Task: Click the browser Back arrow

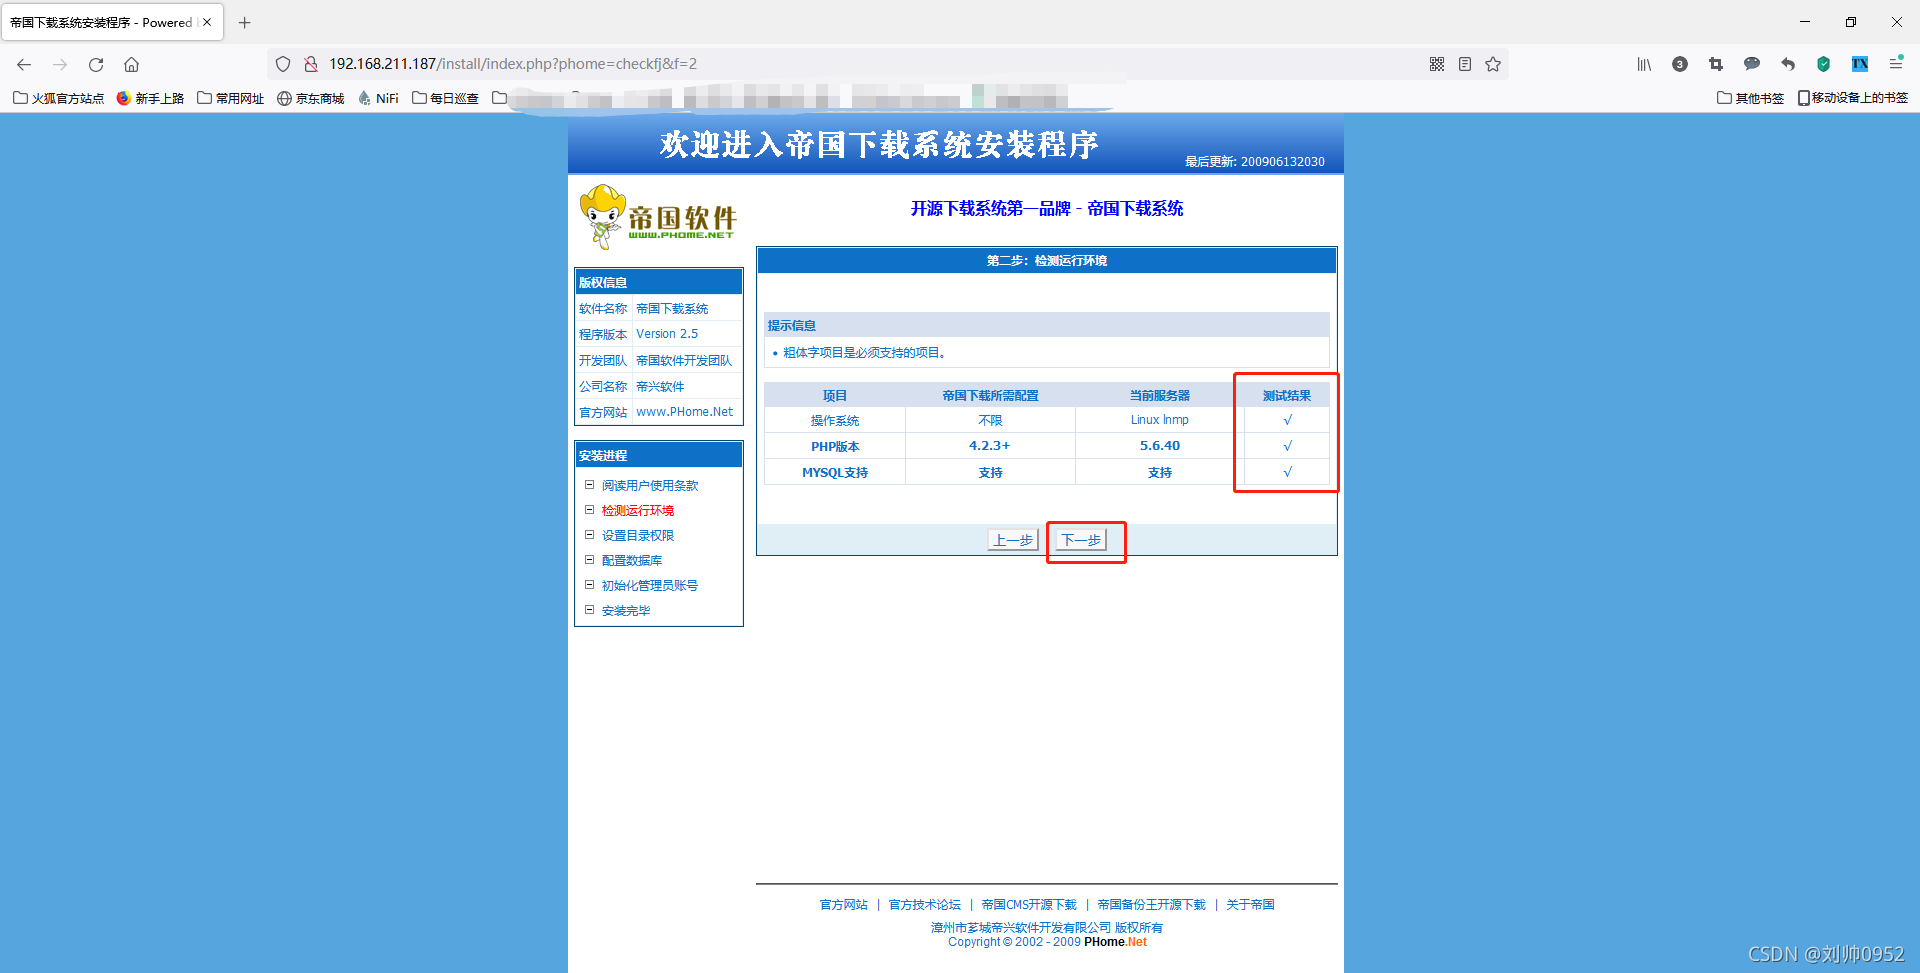Action: point(24,64)
